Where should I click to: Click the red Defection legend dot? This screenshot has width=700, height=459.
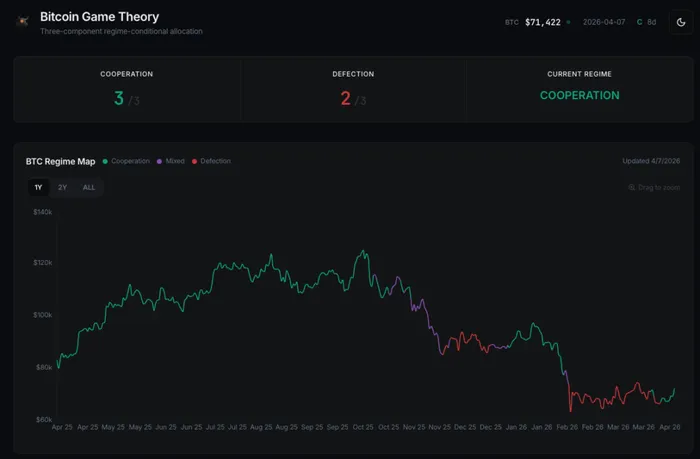[x=195, y=161]
